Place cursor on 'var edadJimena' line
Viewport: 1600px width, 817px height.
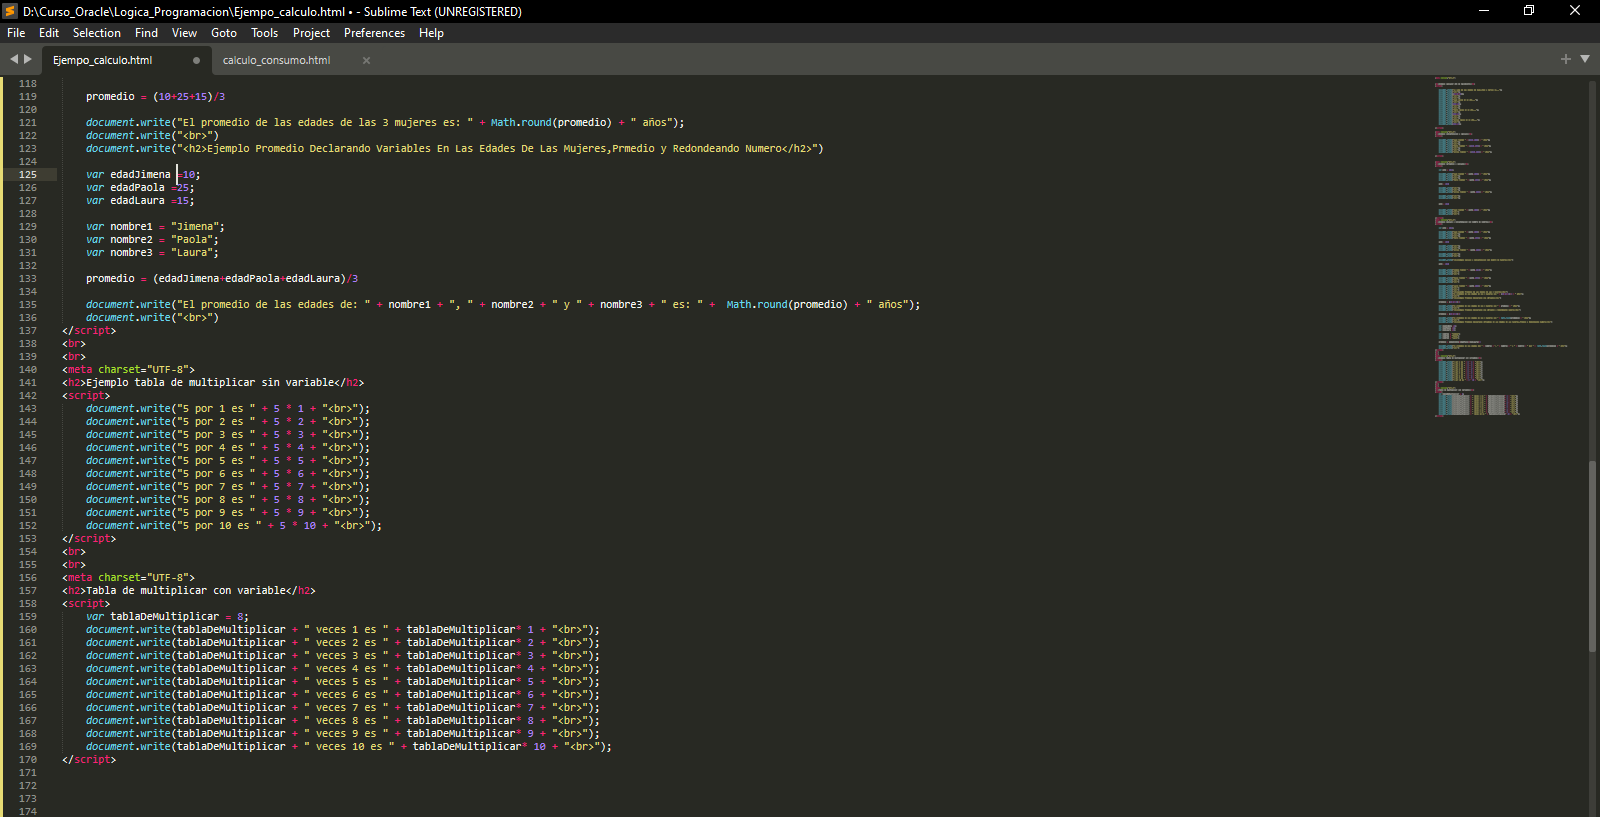point(143,174)
